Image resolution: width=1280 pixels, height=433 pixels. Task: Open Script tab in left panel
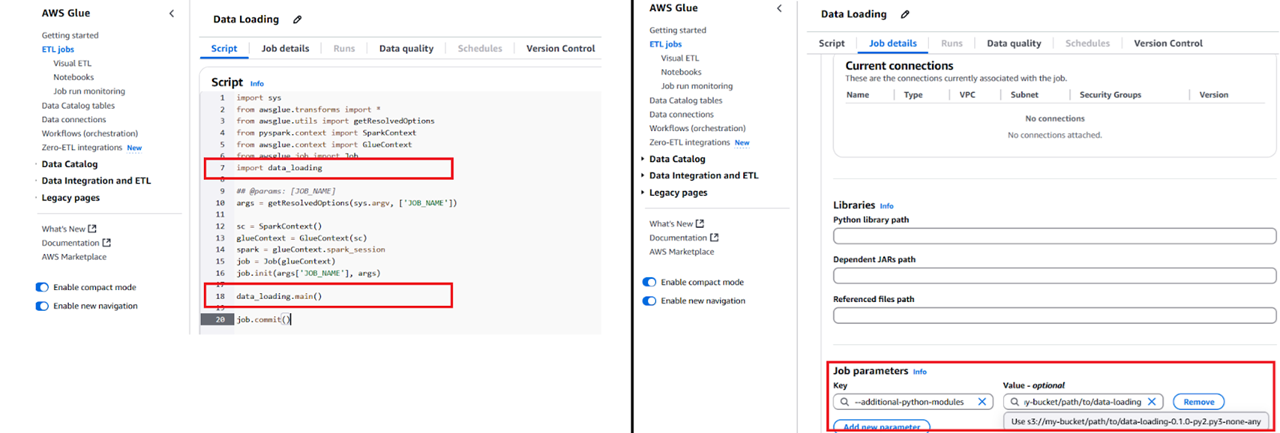click(224, 48)
